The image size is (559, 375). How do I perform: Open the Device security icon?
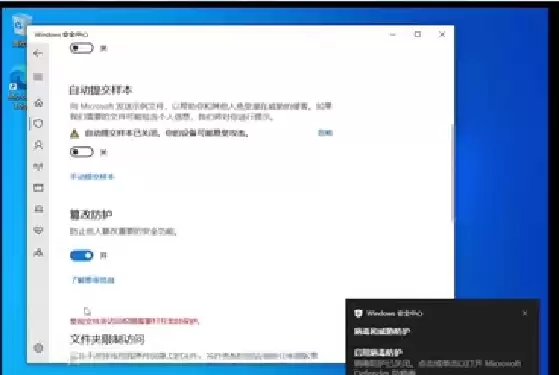coord(39,209)
